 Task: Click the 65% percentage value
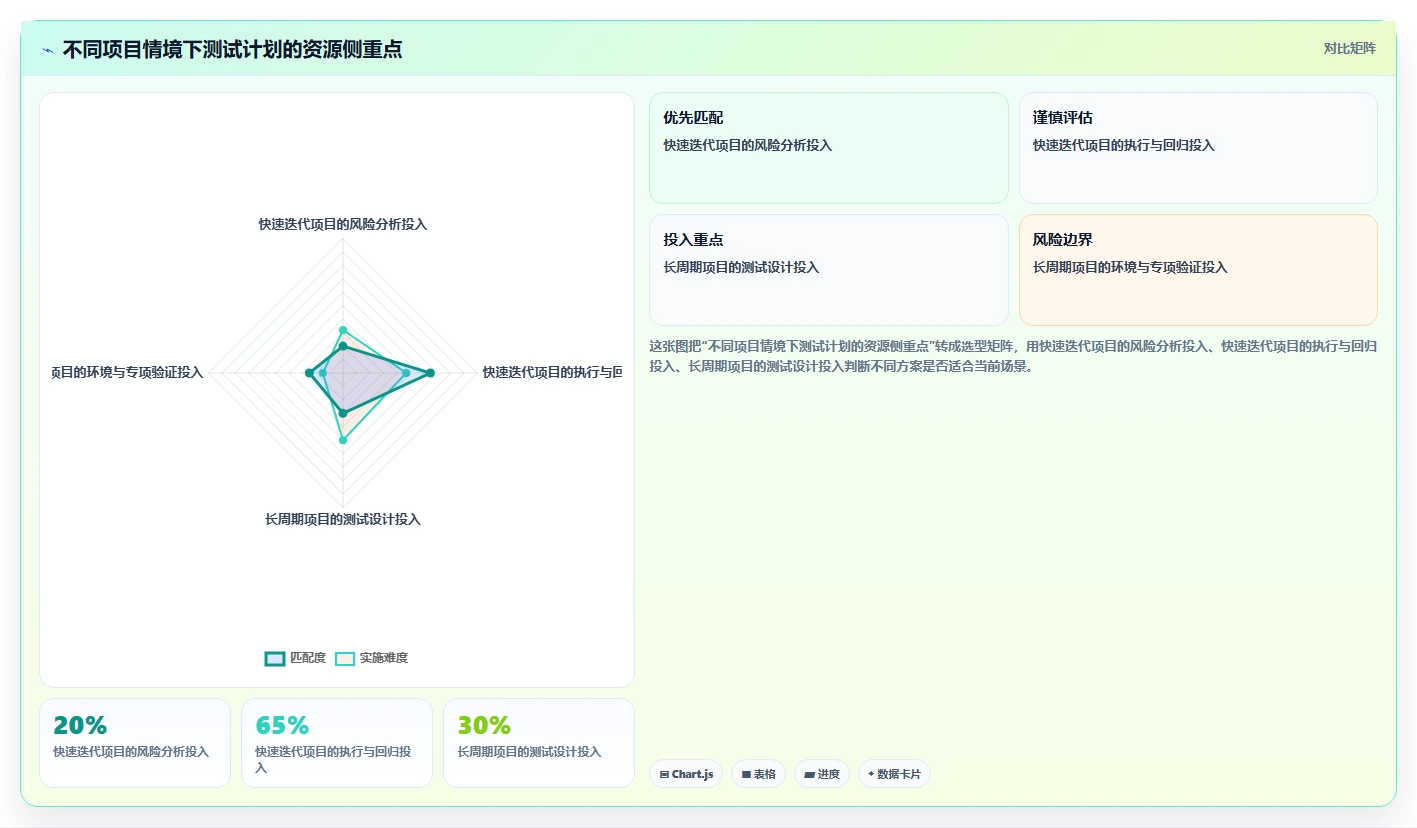tap(282, 725)
